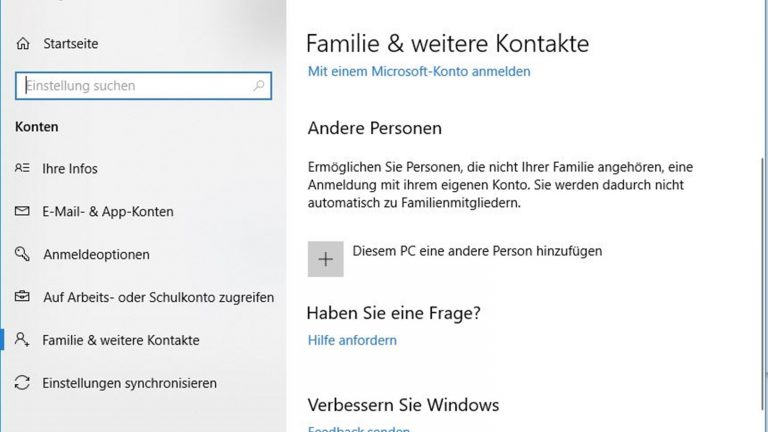Image resolution: width=768 pixels, height=432 pixels.
Task: Open Einstellungen synchronisieren page
Action: 130,383
